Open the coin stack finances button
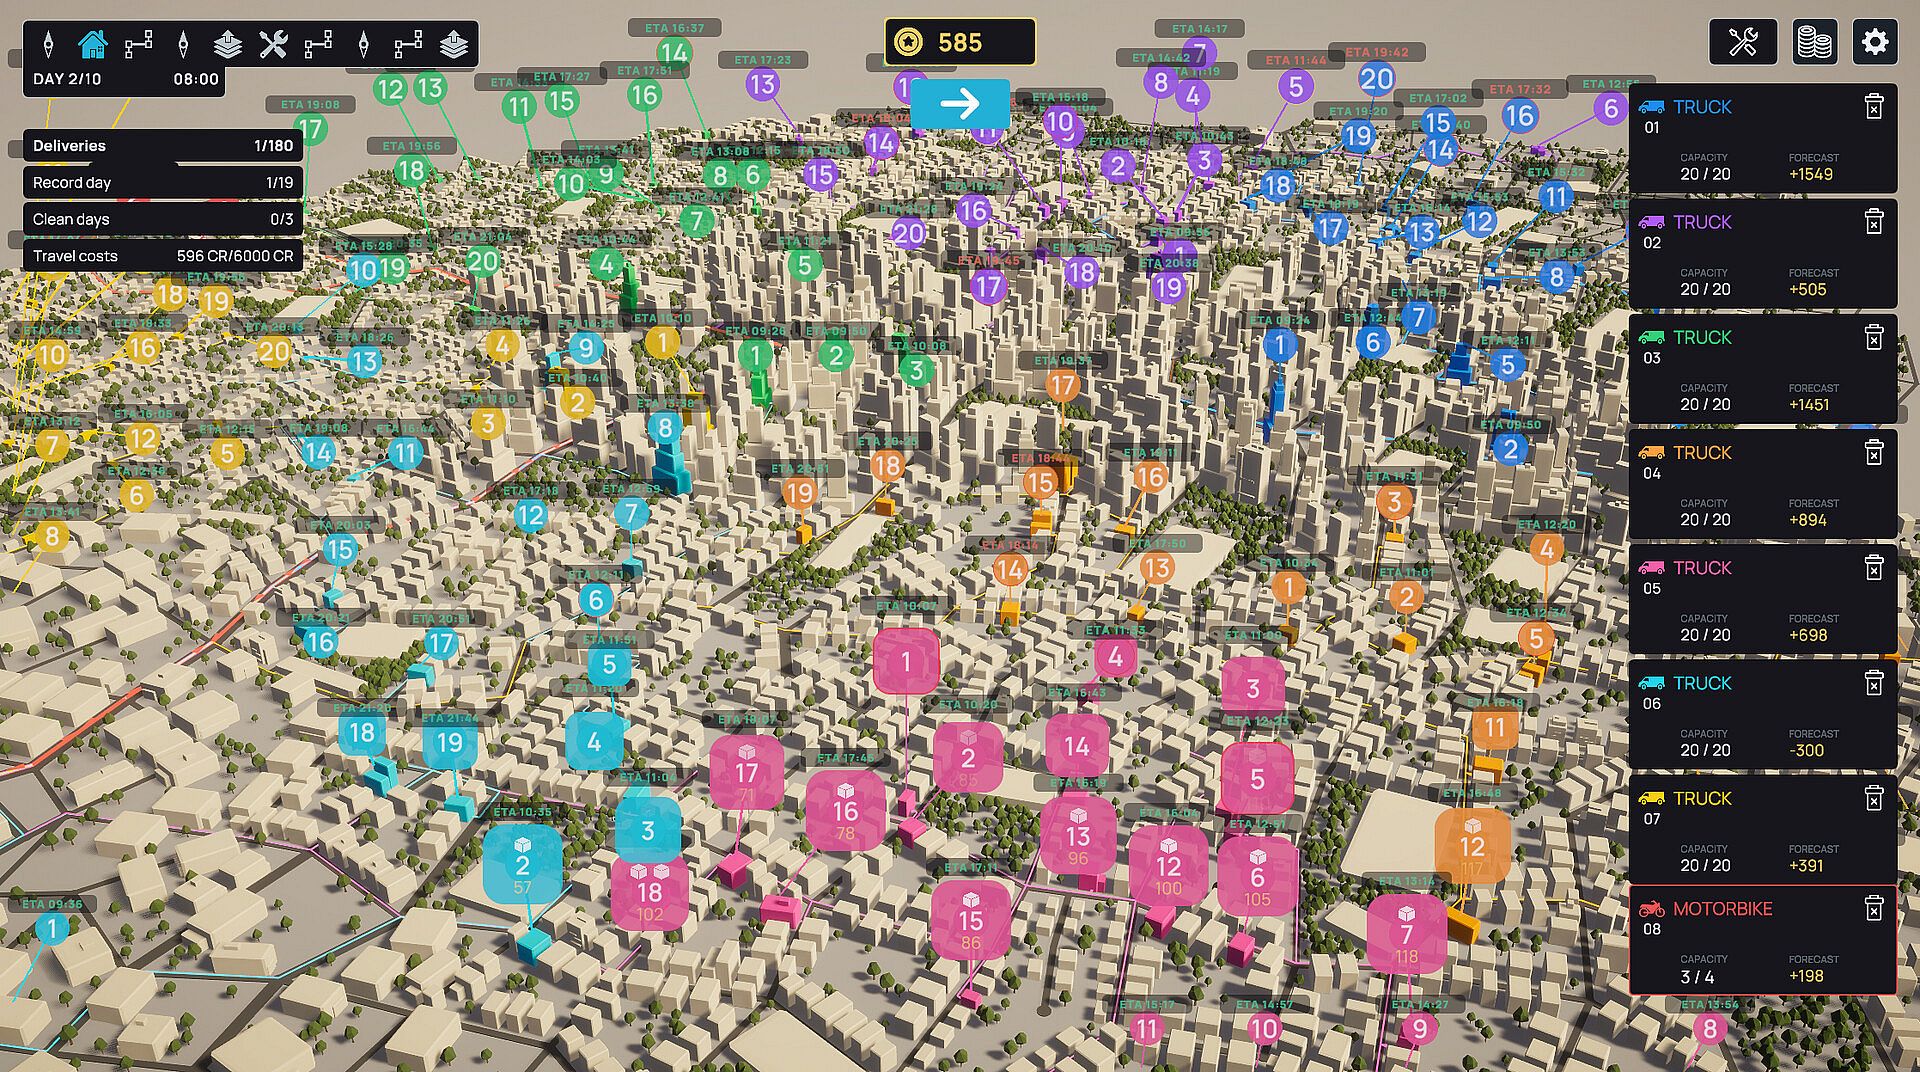 point(1814,42)
